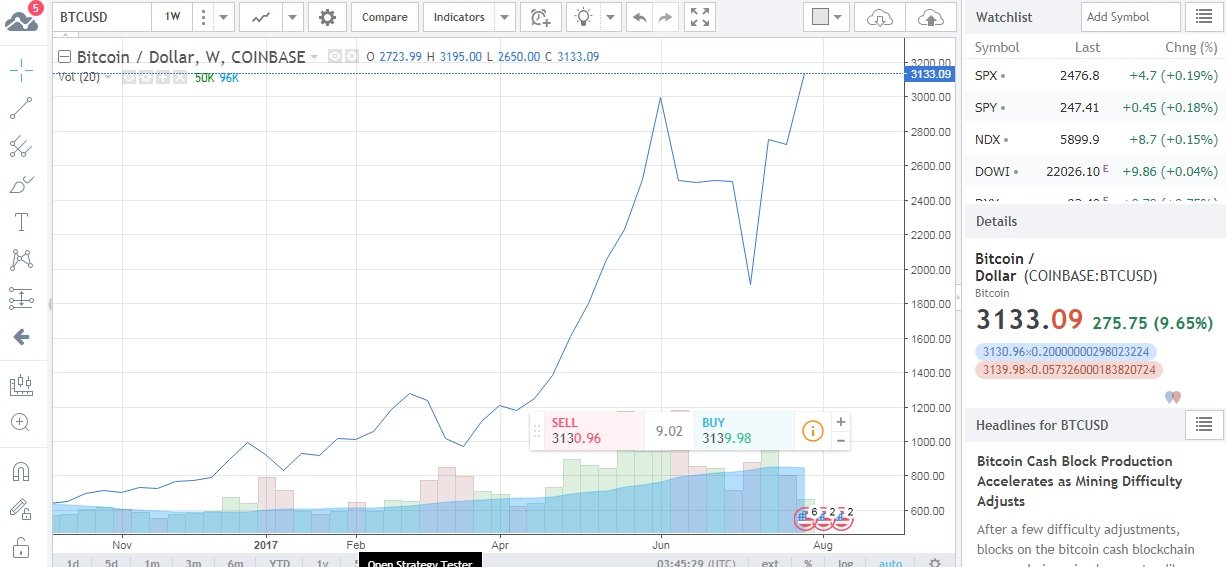Activate the zoom in magnifier tool
This screenshot has height=567, width=1227.
21,422
